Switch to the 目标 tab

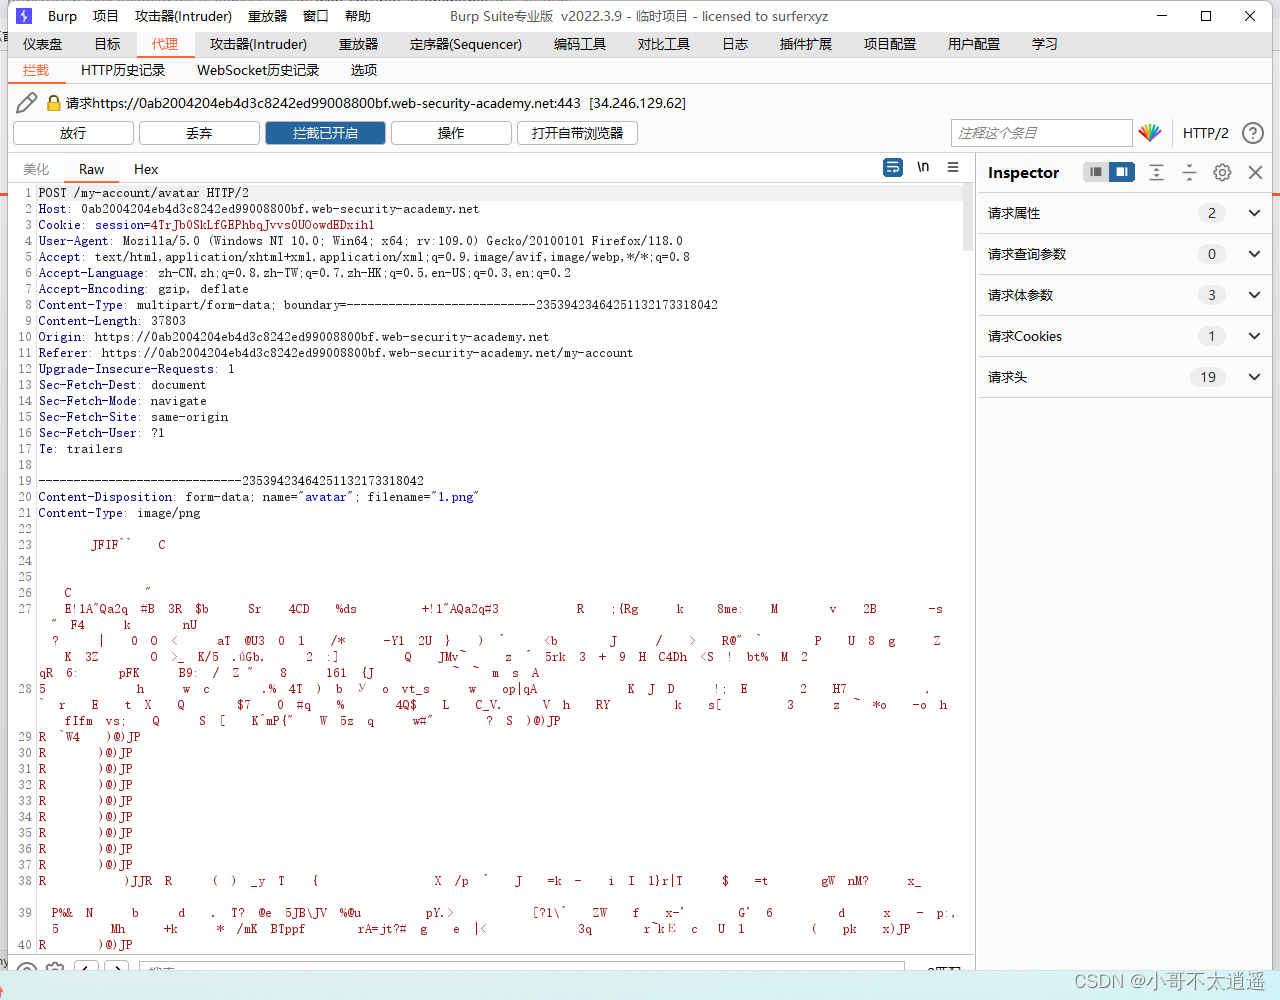(107, 44)
